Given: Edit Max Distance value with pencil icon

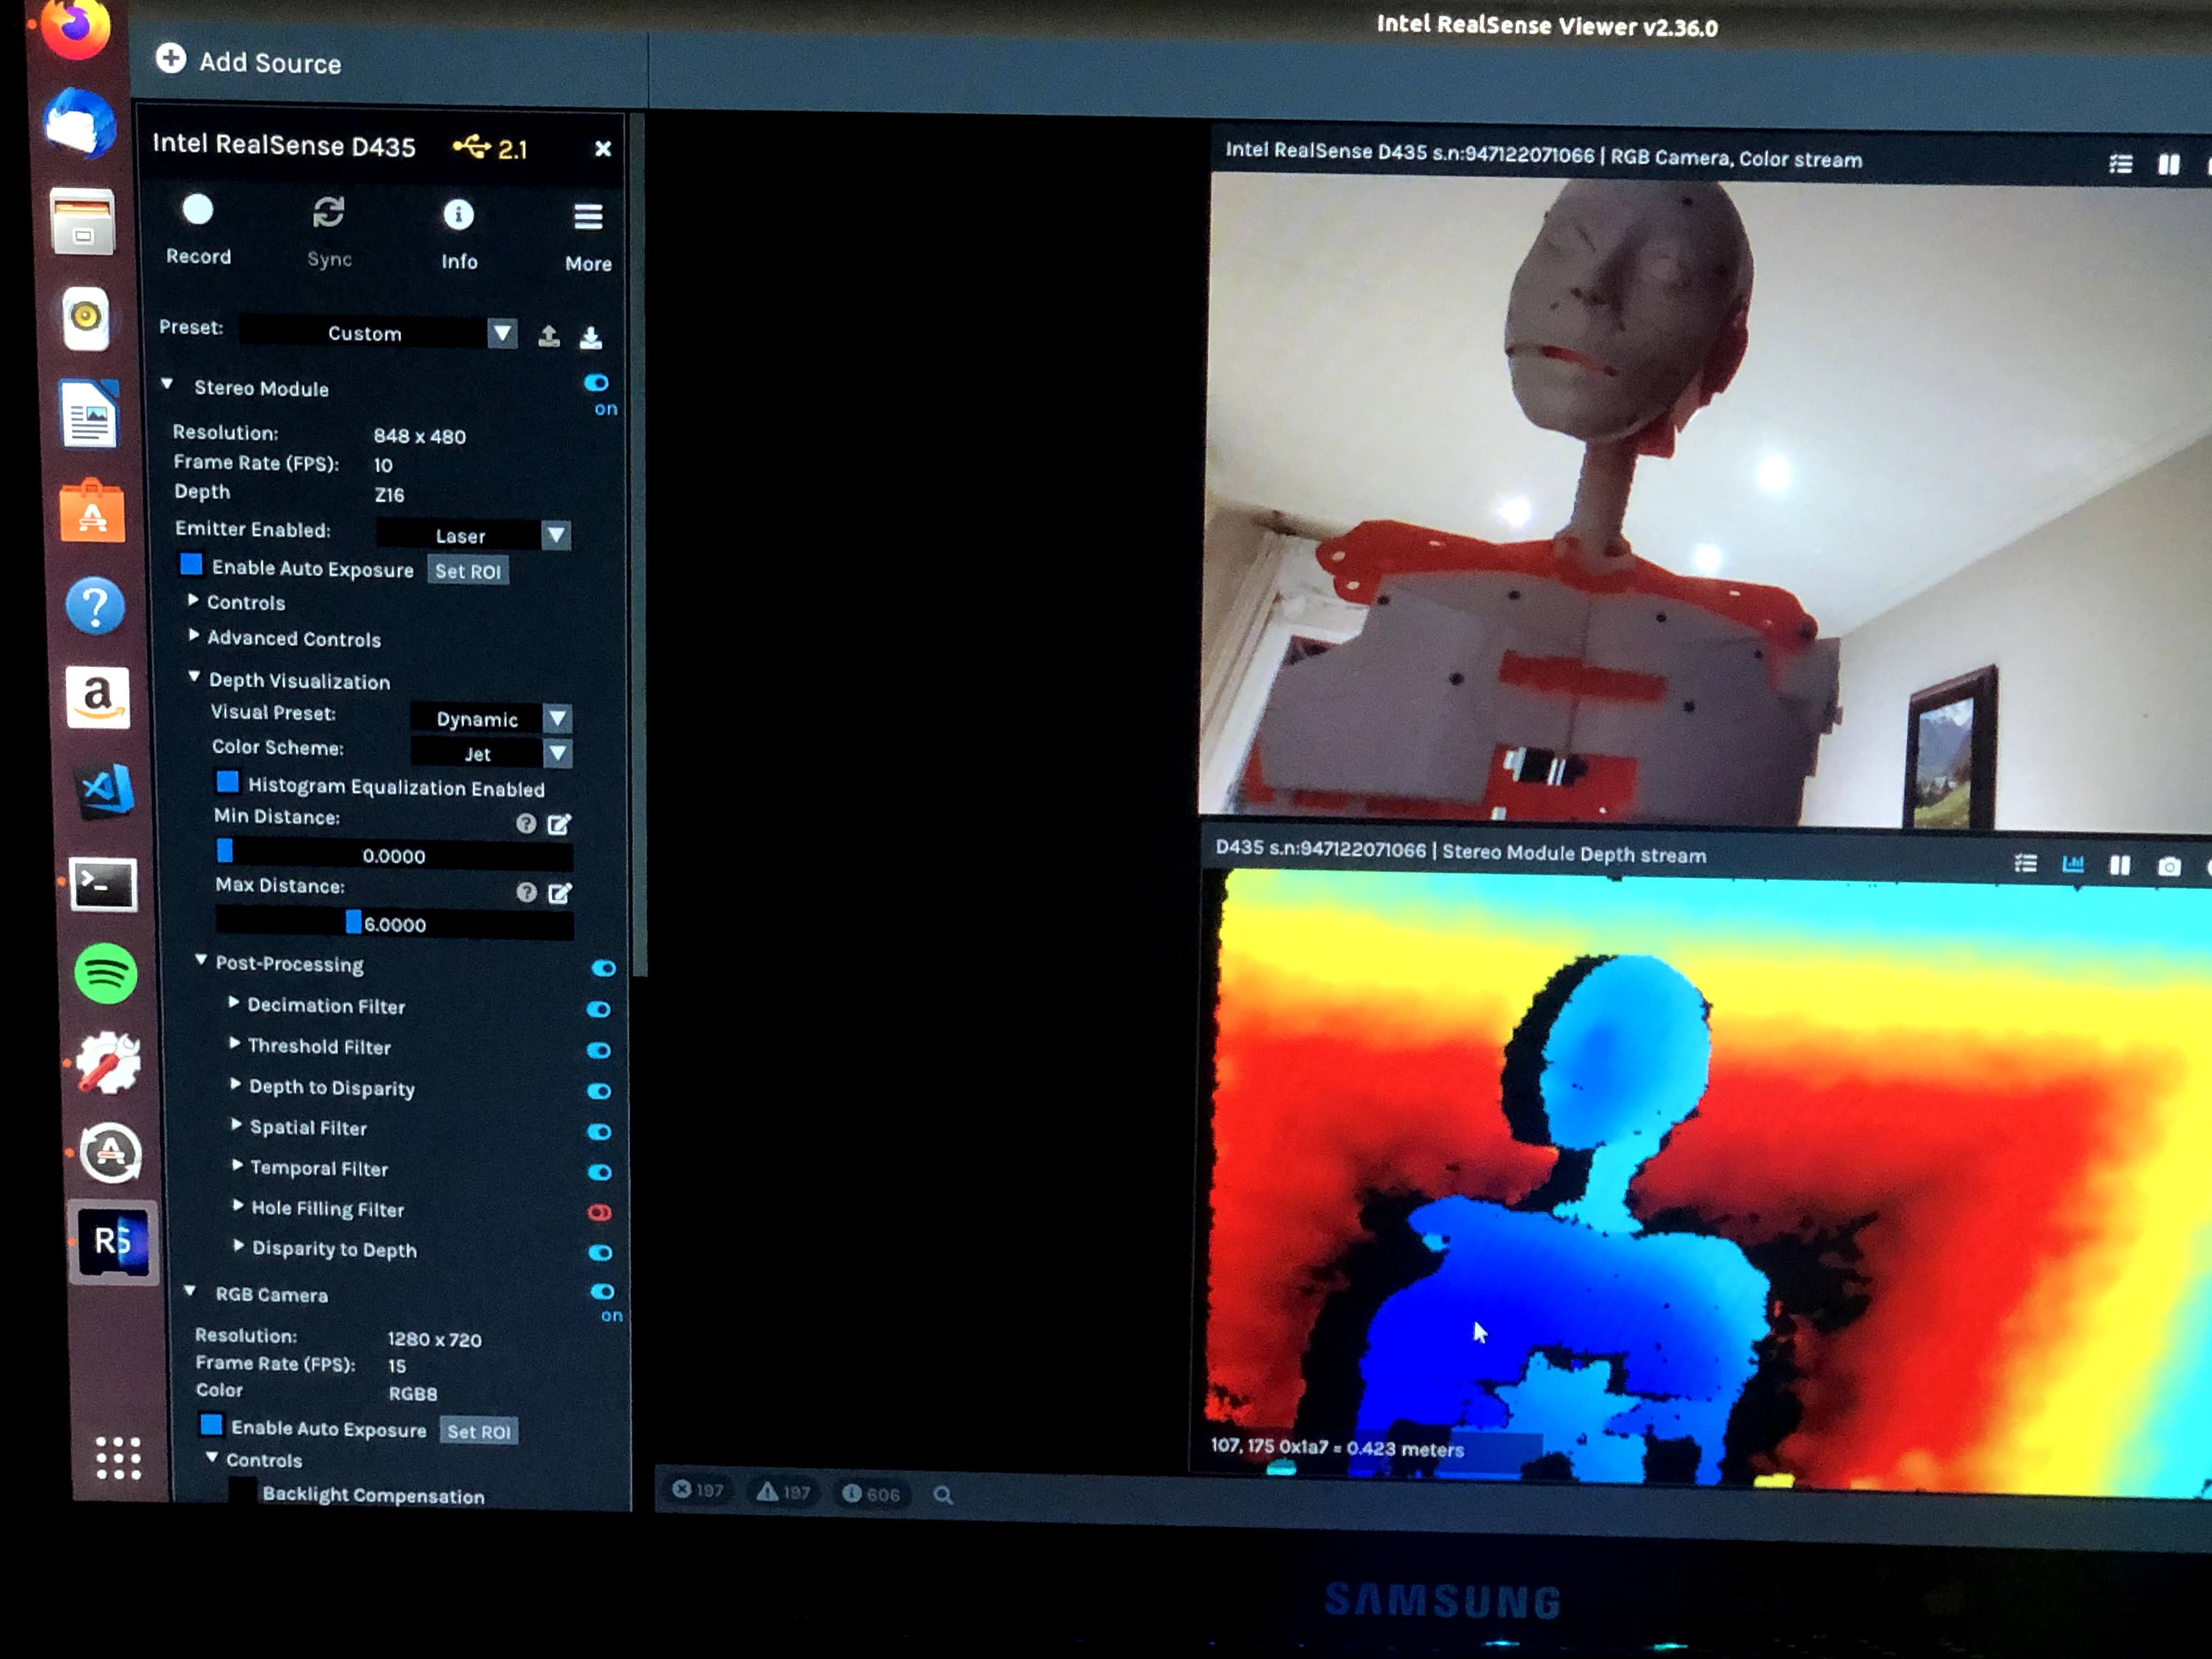Looking at the screenshot, I should click(x=560, y=893).
